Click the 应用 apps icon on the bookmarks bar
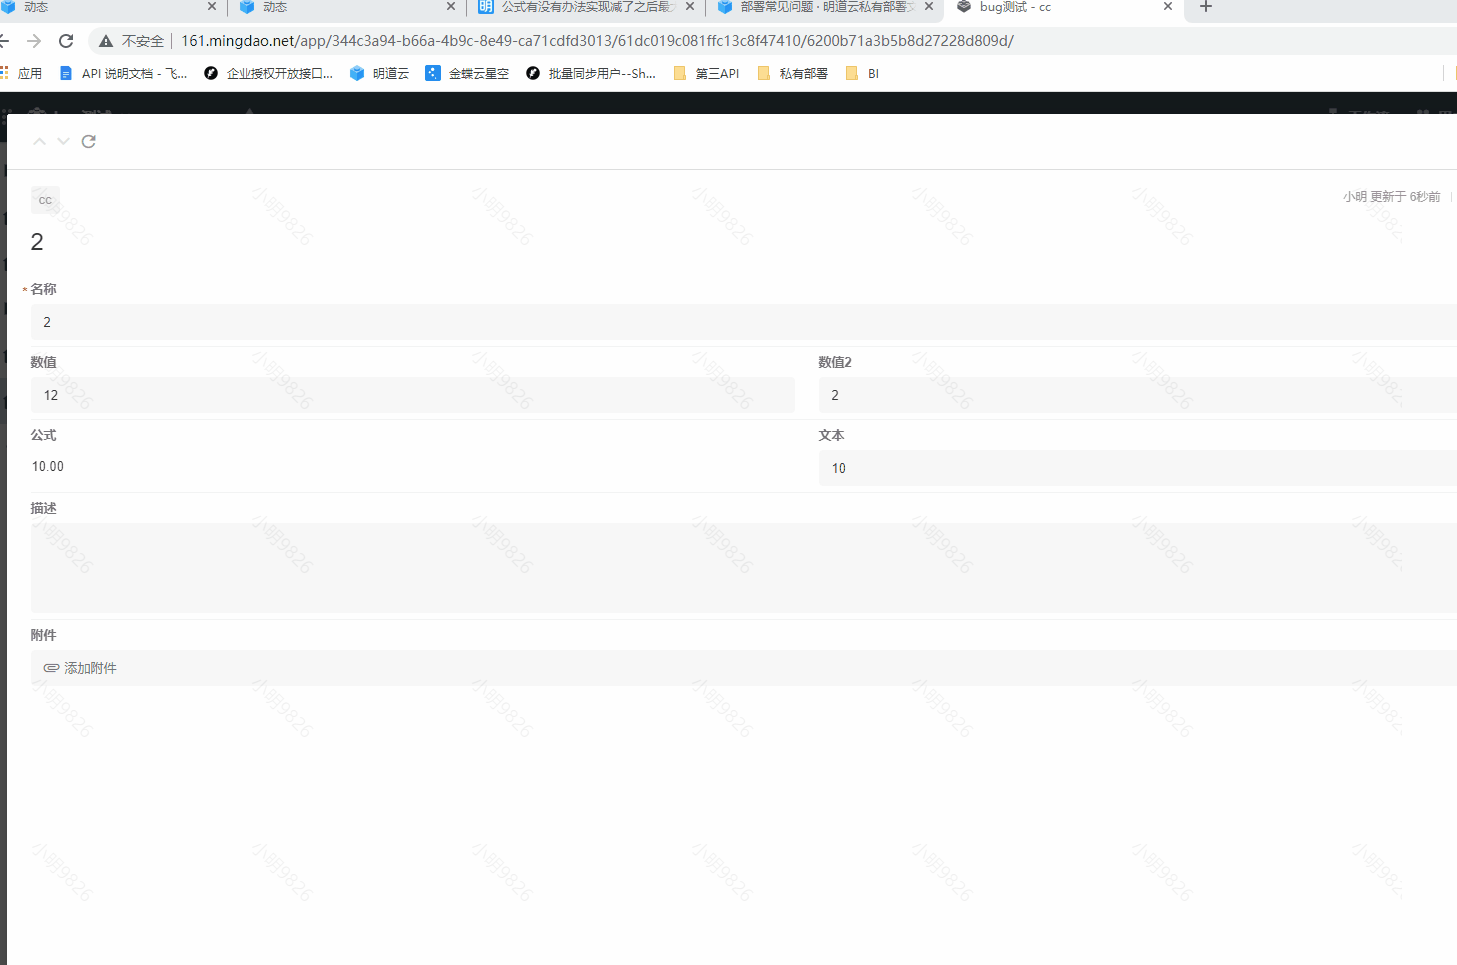This screenshot has width=1457, height=965. coord(12,72)
